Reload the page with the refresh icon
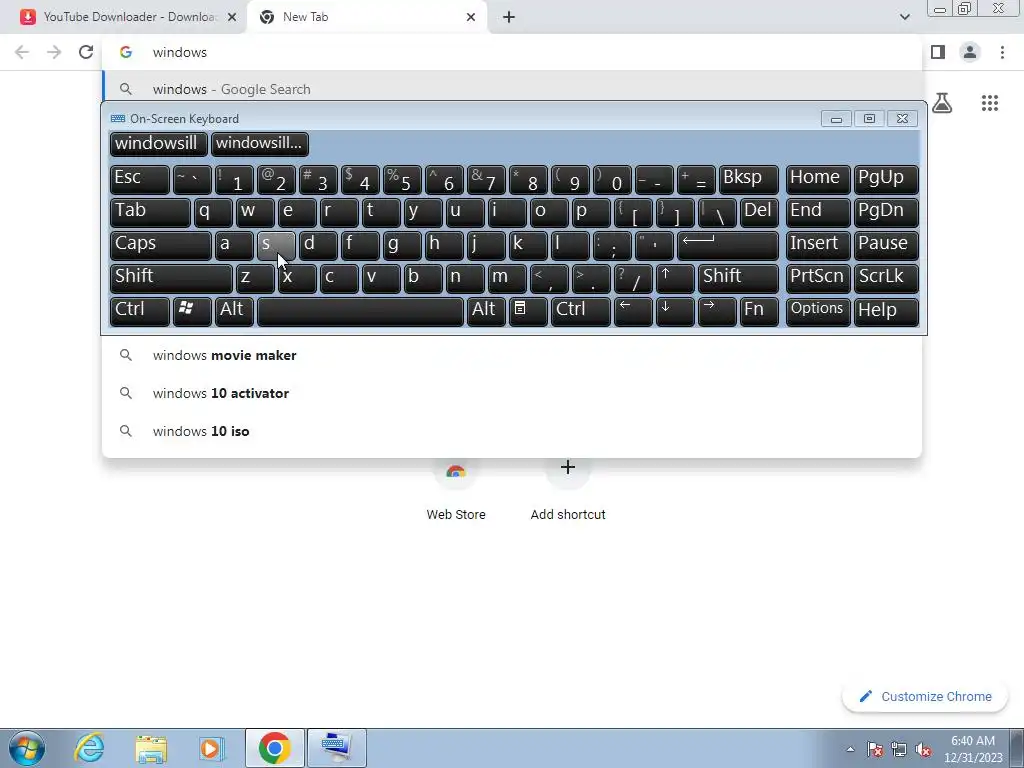The image size is (1024, 768). pyautogui.click(x=86, y=52)
